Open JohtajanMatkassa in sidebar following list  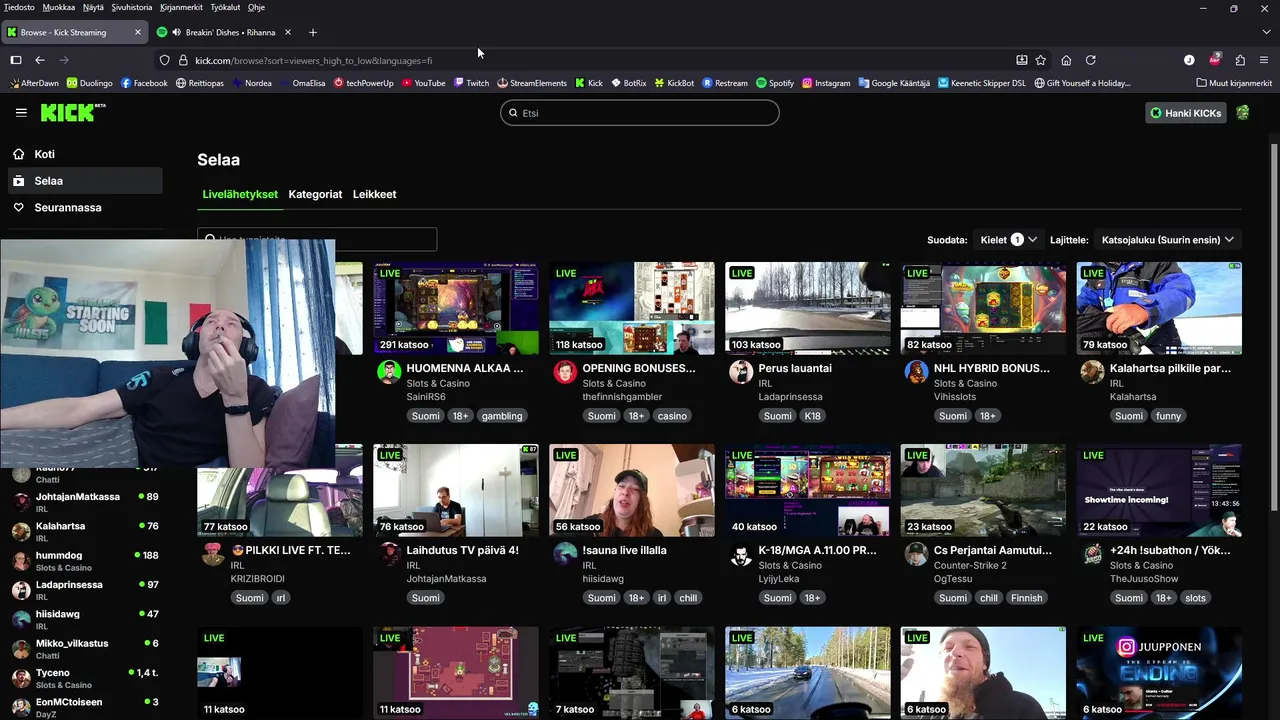point(84,502)
